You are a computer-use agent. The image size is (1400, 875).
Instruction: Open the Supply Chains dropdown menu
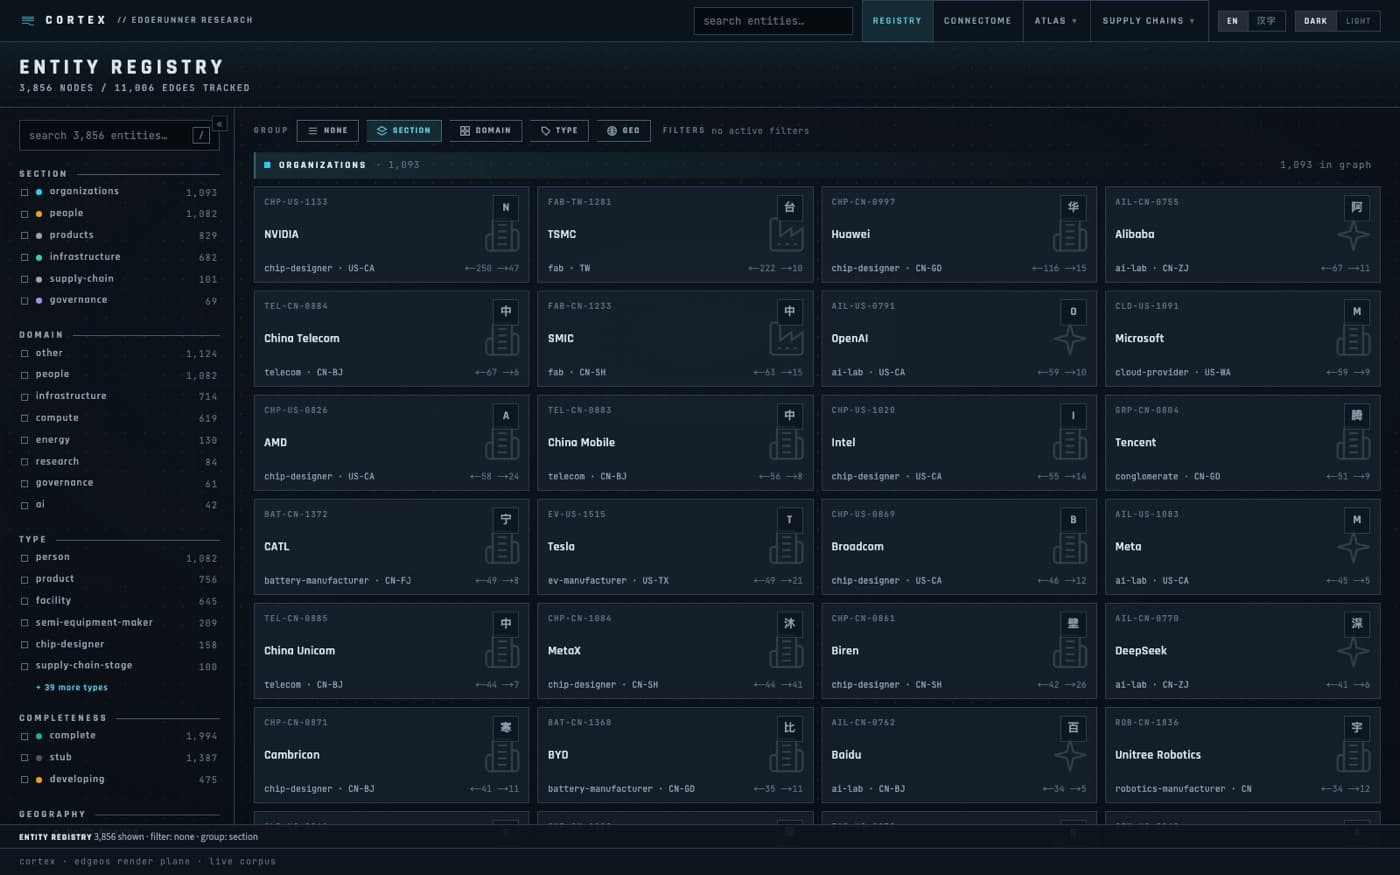1148,21
